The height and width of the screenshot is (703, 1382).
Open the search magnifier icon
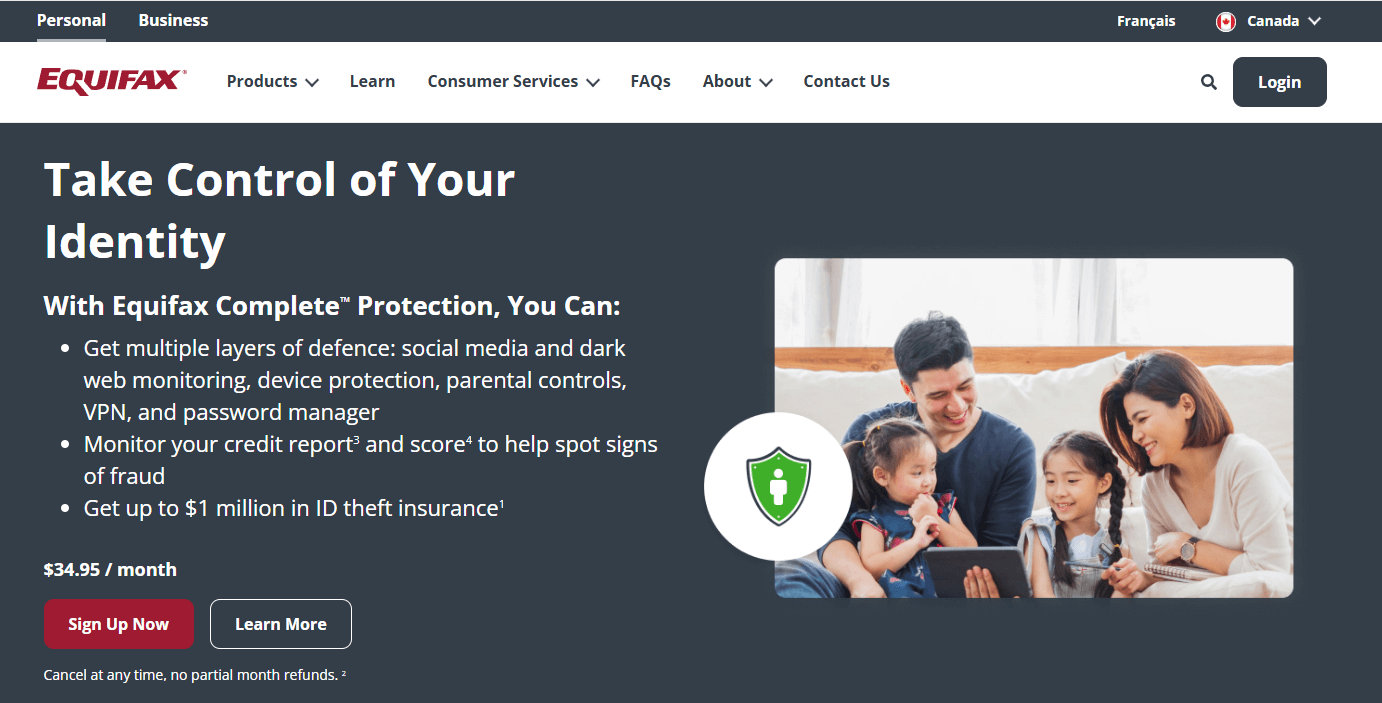coord(1209,82)
